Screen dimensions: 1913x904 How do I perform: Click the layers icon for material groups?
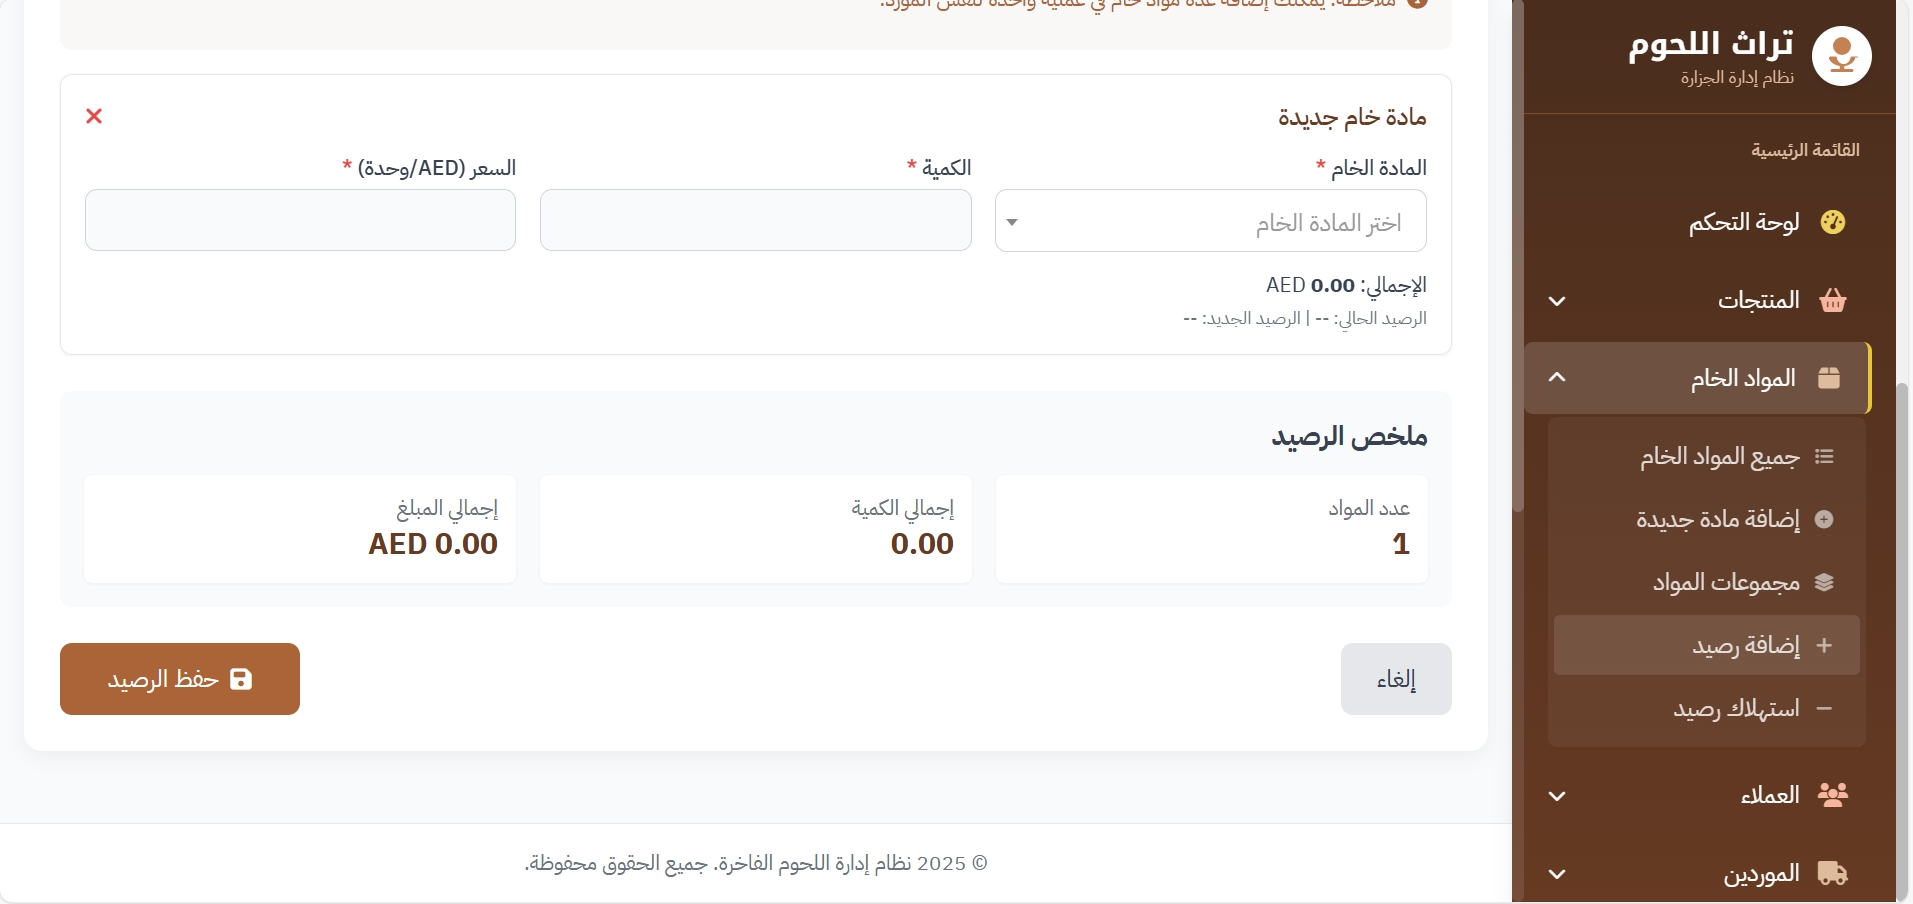pos(1824,582)
